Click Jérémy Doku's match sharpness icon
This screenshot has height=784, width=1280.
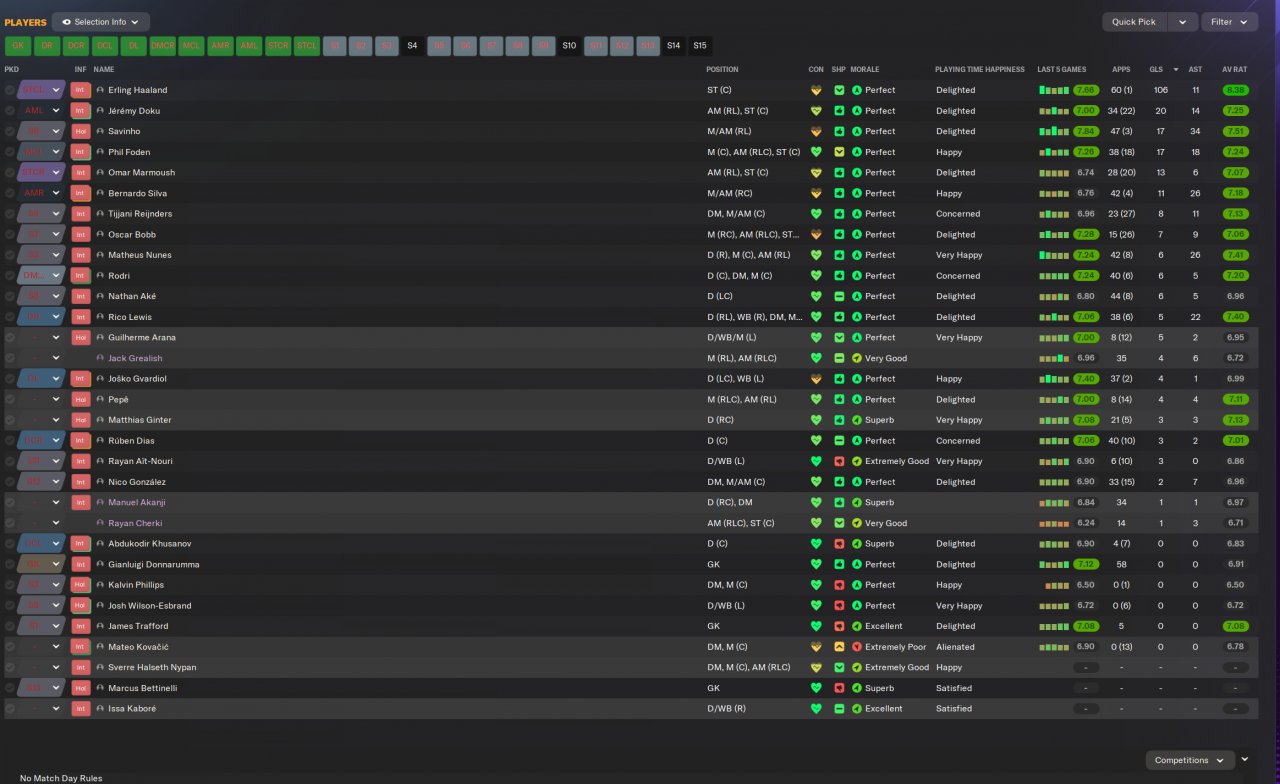(839, 111)
